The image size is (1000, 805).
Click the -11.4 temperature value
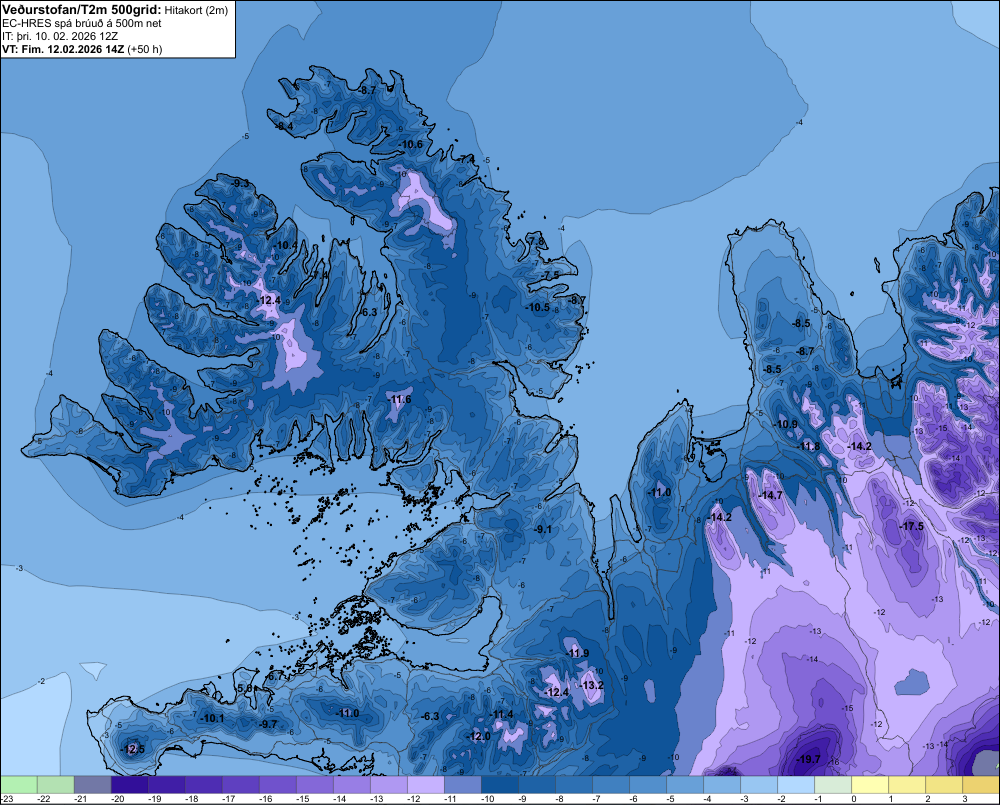tap(501, 714)
